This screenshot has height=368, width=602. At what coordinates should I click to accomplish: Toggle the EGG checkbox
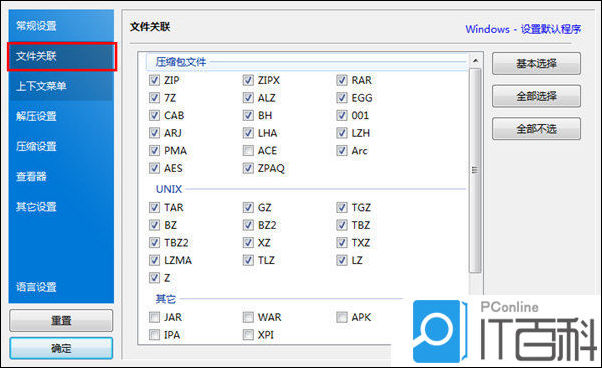(x=342, y=98)
